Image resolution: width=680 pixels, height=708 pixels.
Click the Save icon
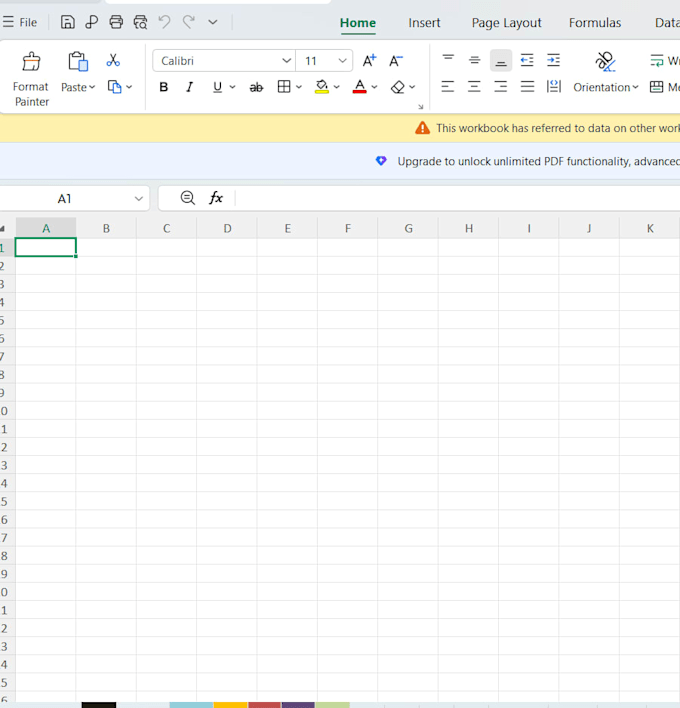[x=68, y=22]
